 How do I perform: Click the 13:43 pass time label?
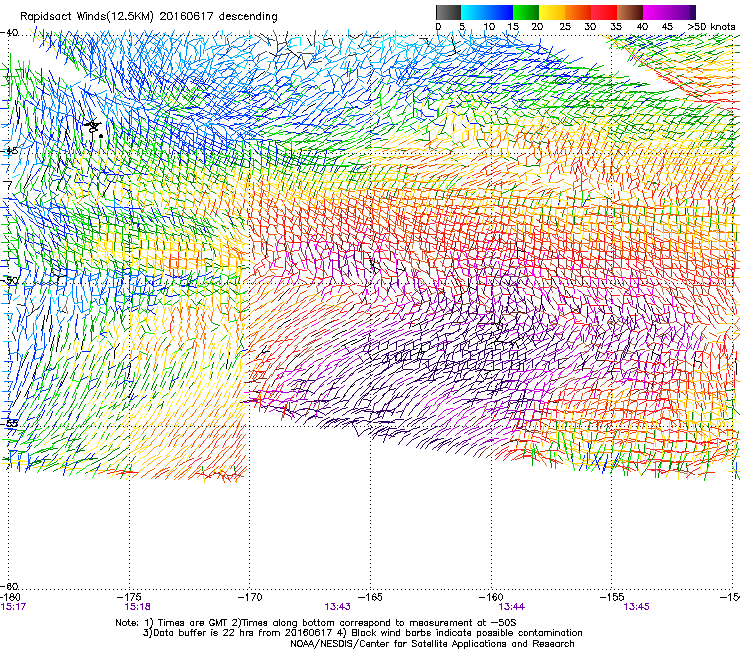point(337,607)
